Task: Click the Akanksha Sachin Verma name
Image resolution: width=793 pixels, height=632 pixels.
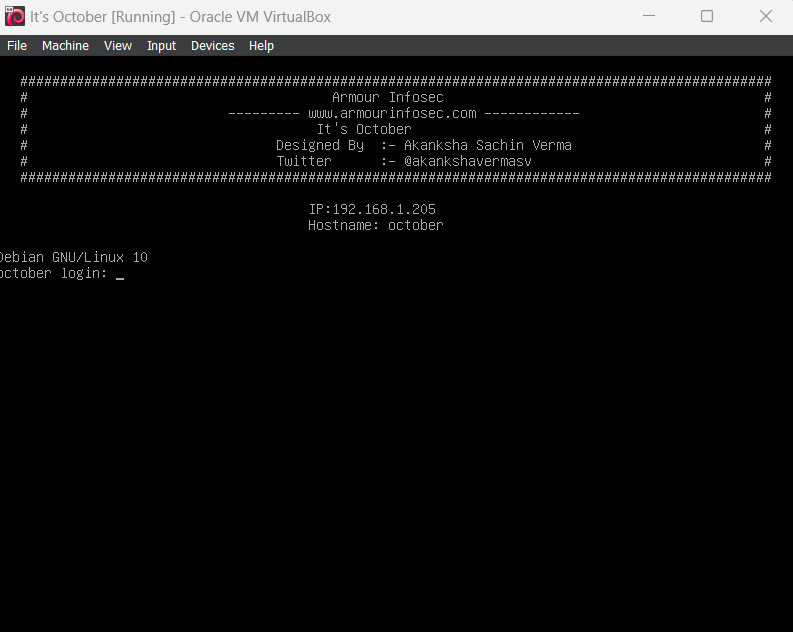Action: tap(488, 145)
